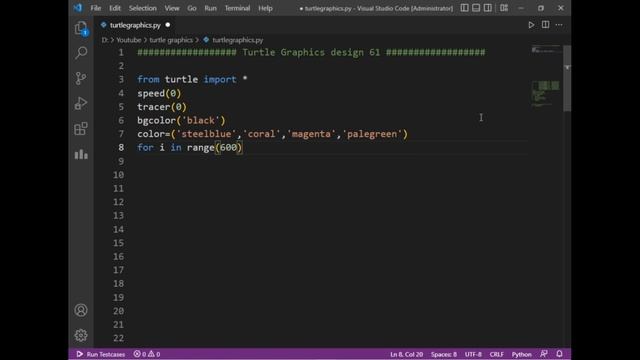Open the Search view
Image resolution: width=640 pixels, height=360 pixels.
pos(81,53)
